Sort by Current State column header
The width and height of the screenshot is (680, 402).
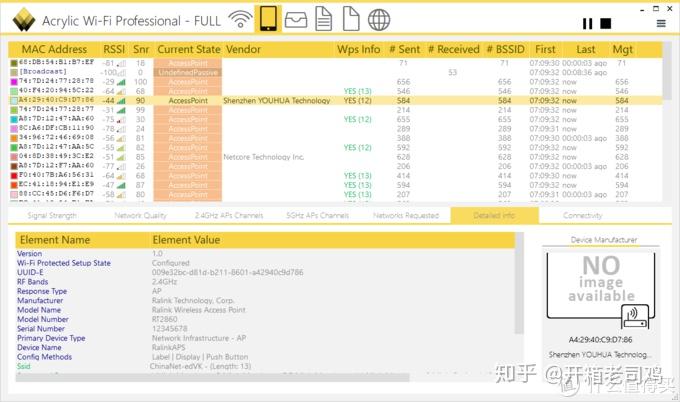[x=189, y=49]
